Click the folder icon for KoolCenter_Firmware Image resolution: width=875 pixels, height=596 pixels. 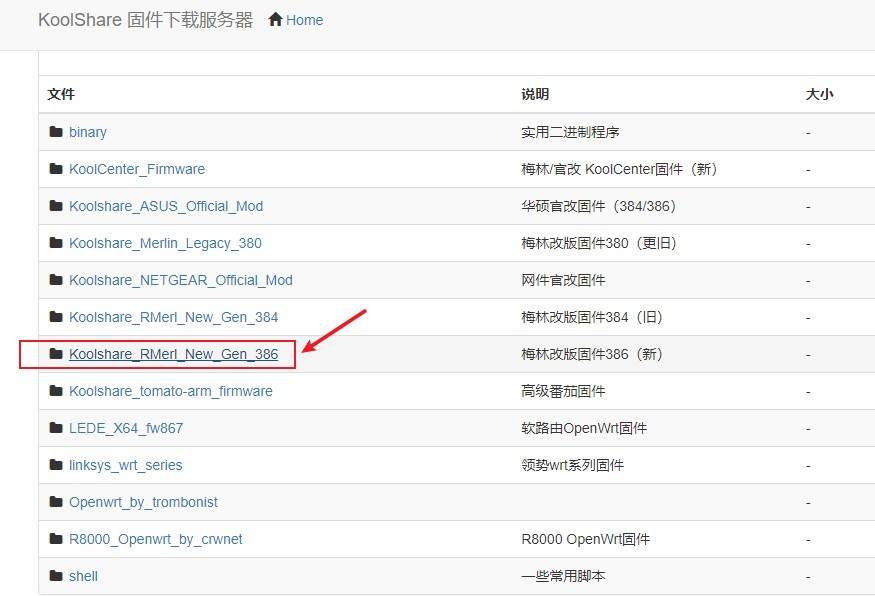click(57, 168)
